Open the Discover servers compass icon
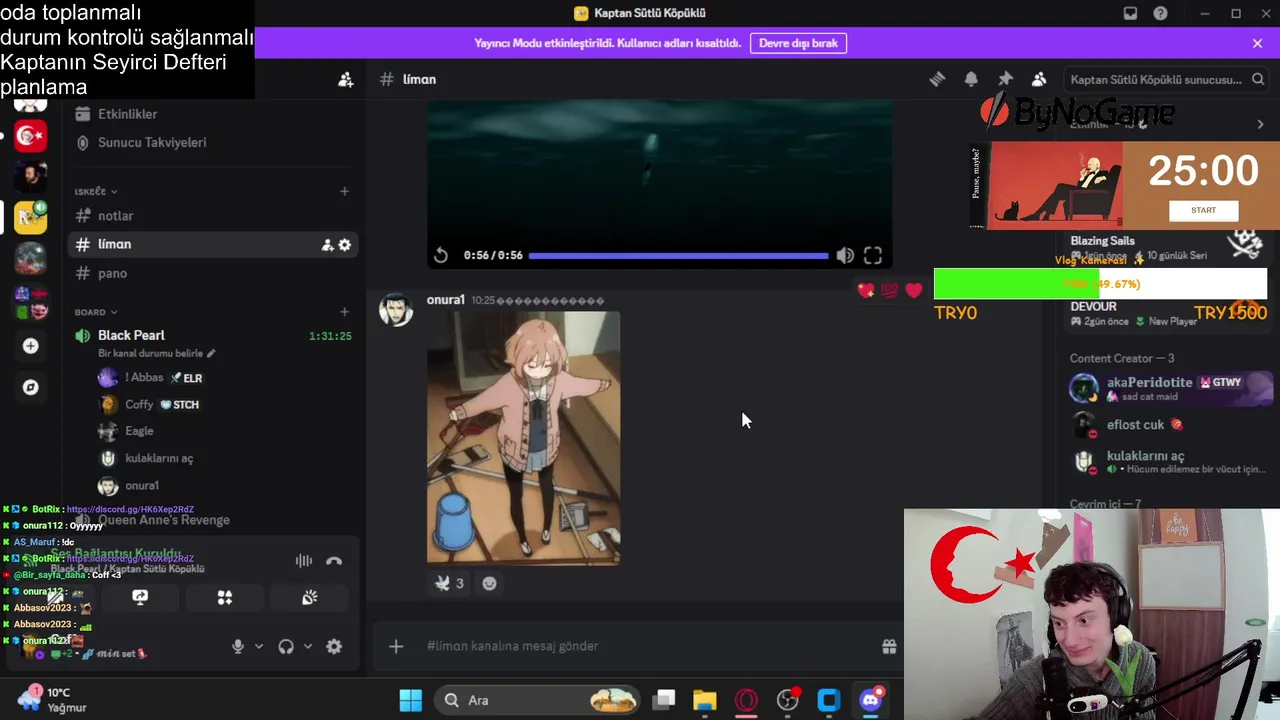Screen dimensions: 1280x720 coord(31,388)
